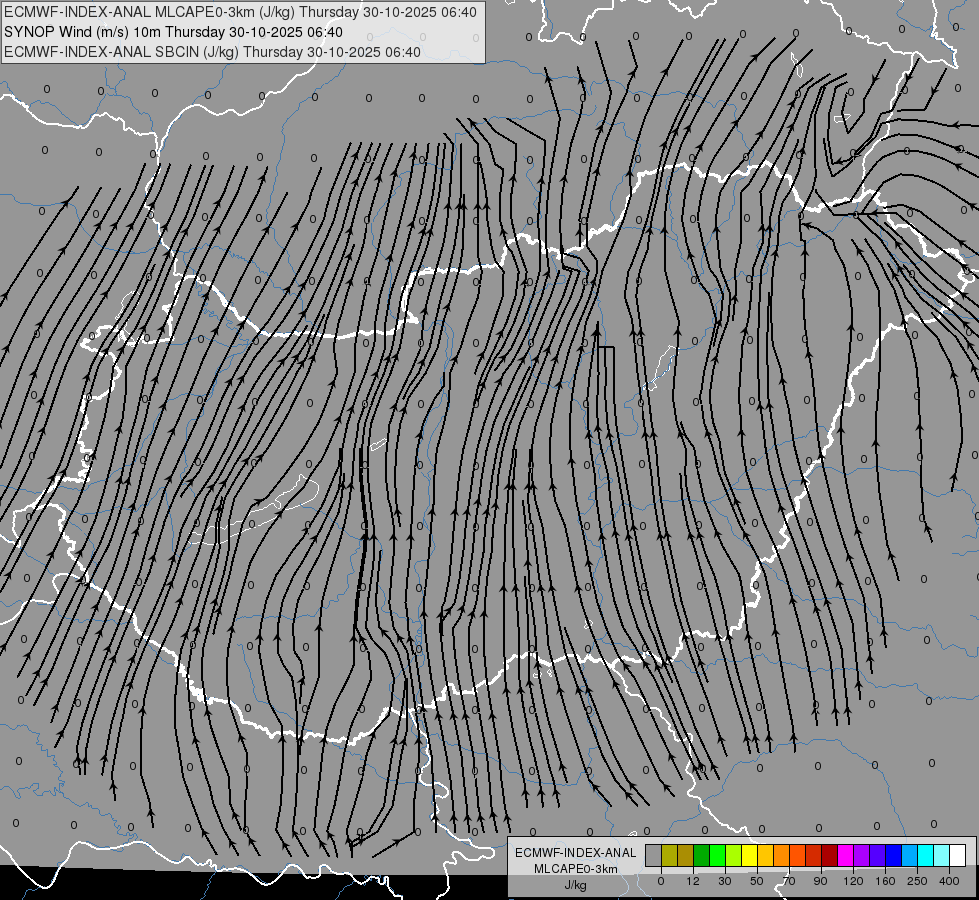Pick the indigo legend swatch before 160
The width and height of the screenshot is (979, 900).
[878, 856]
